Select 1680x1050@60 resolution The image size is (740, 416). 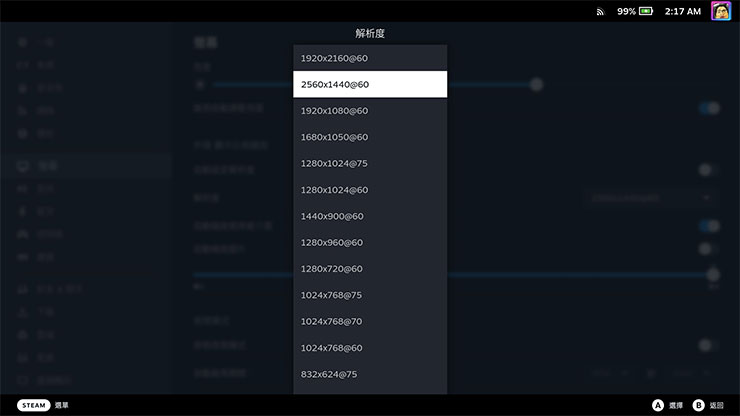point(370,137)
